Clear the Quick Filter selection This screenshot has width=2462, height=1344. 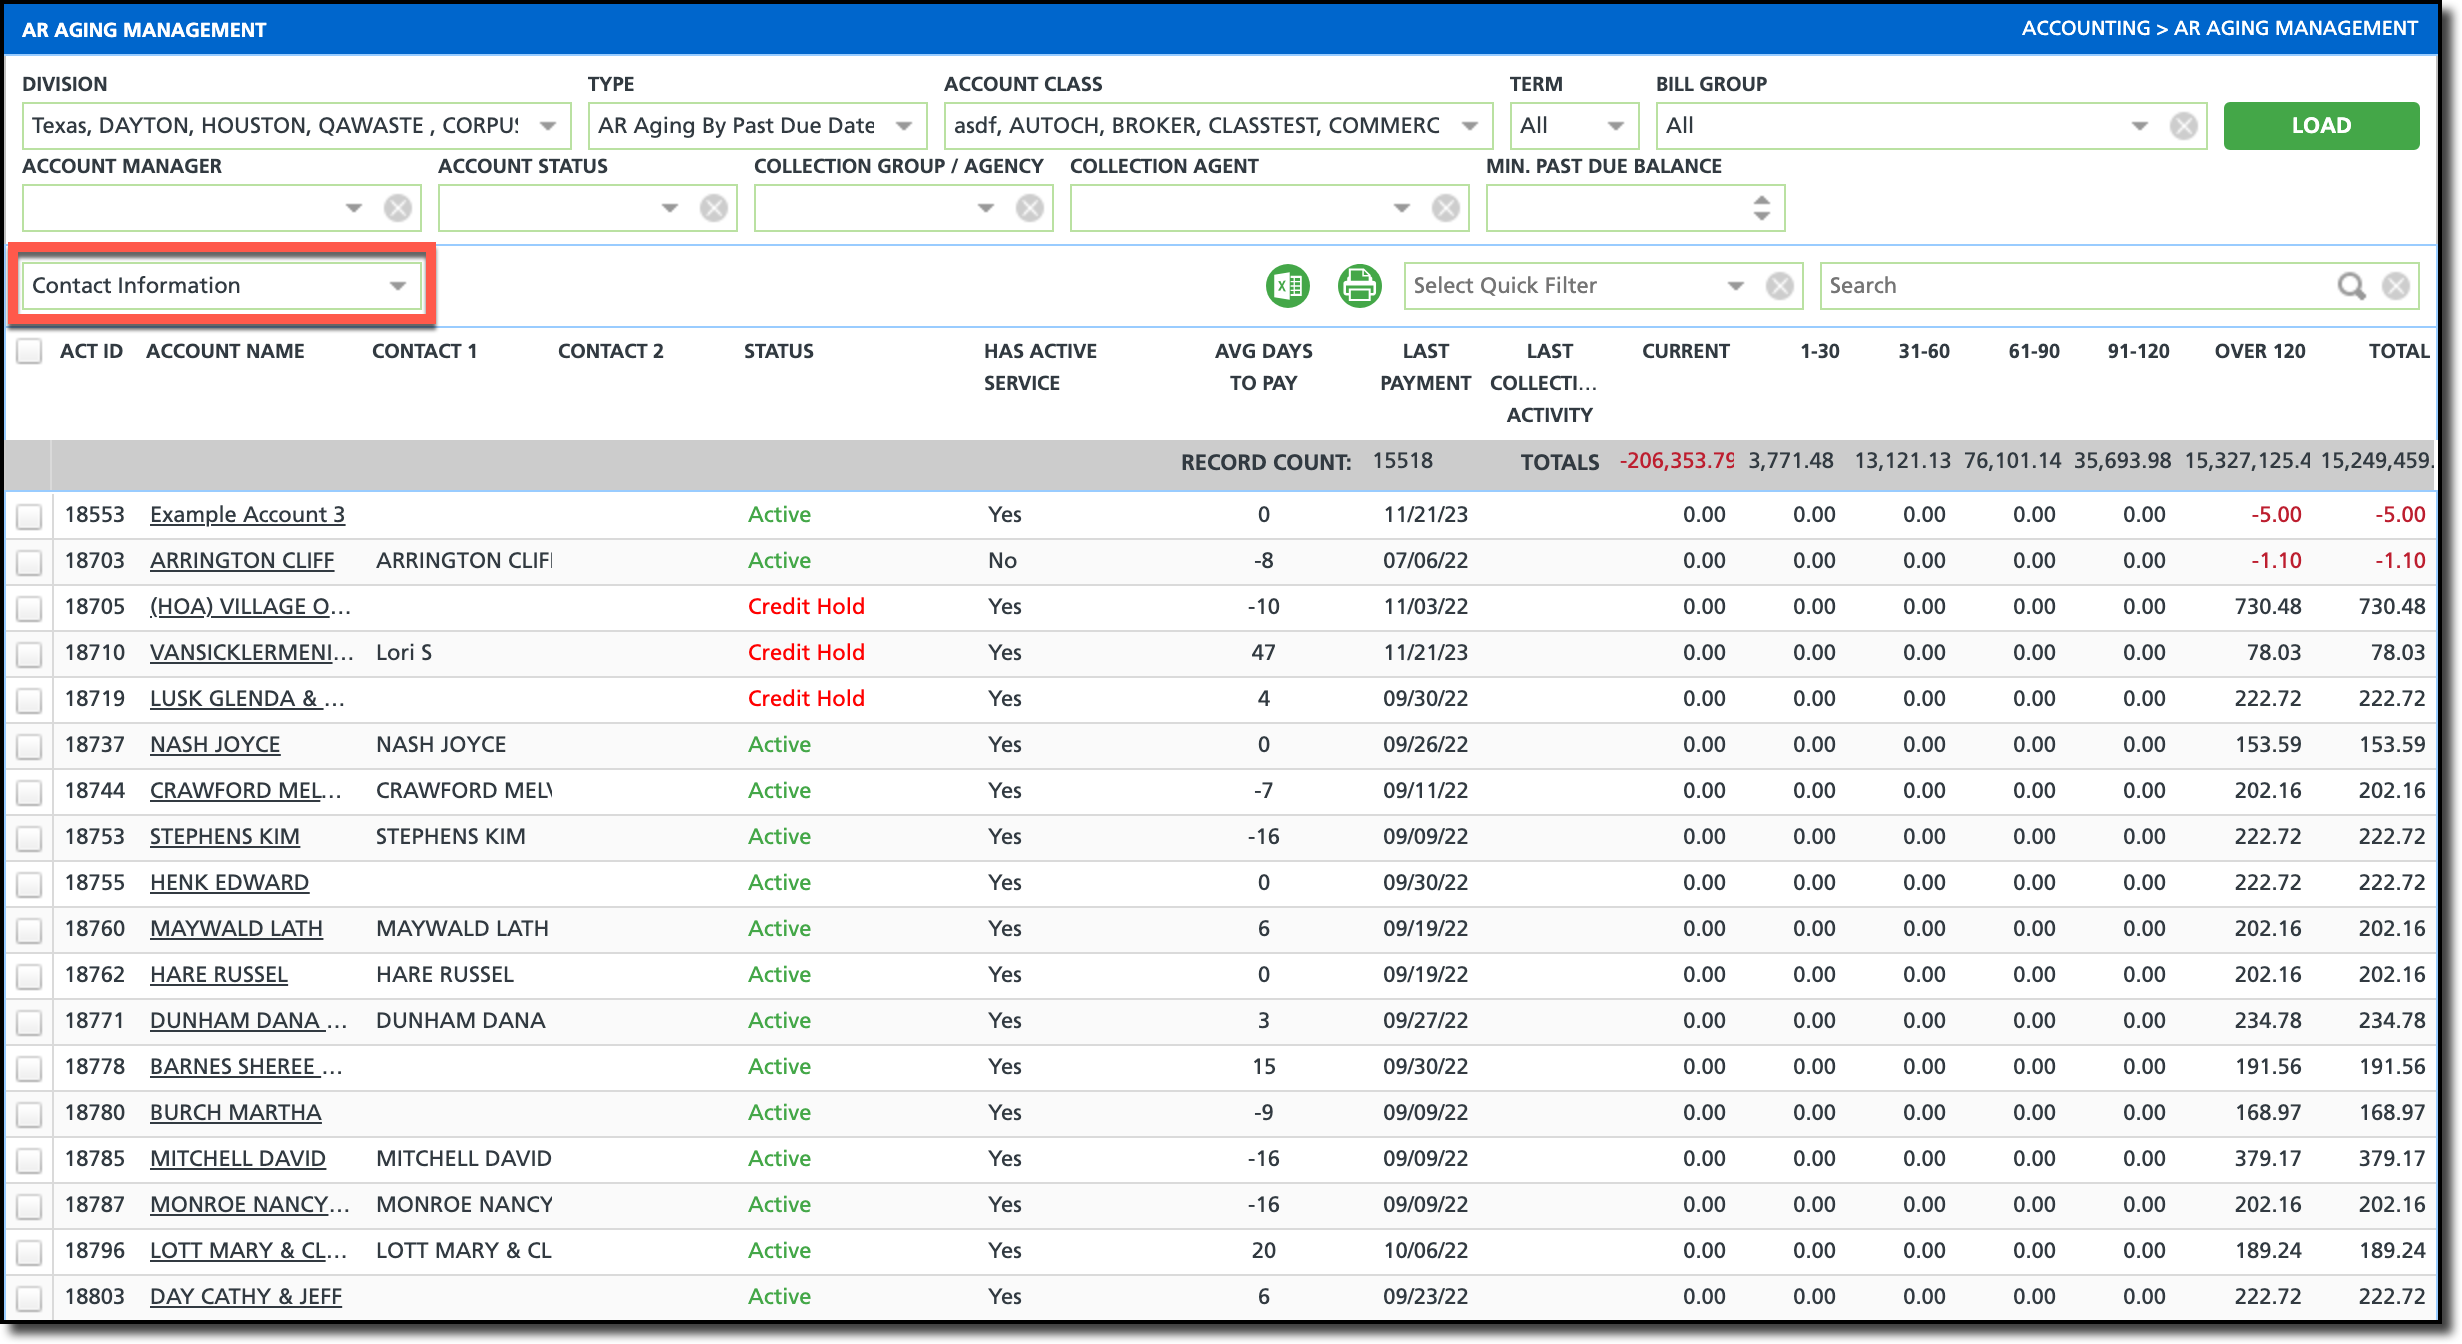coord(1779,286)
